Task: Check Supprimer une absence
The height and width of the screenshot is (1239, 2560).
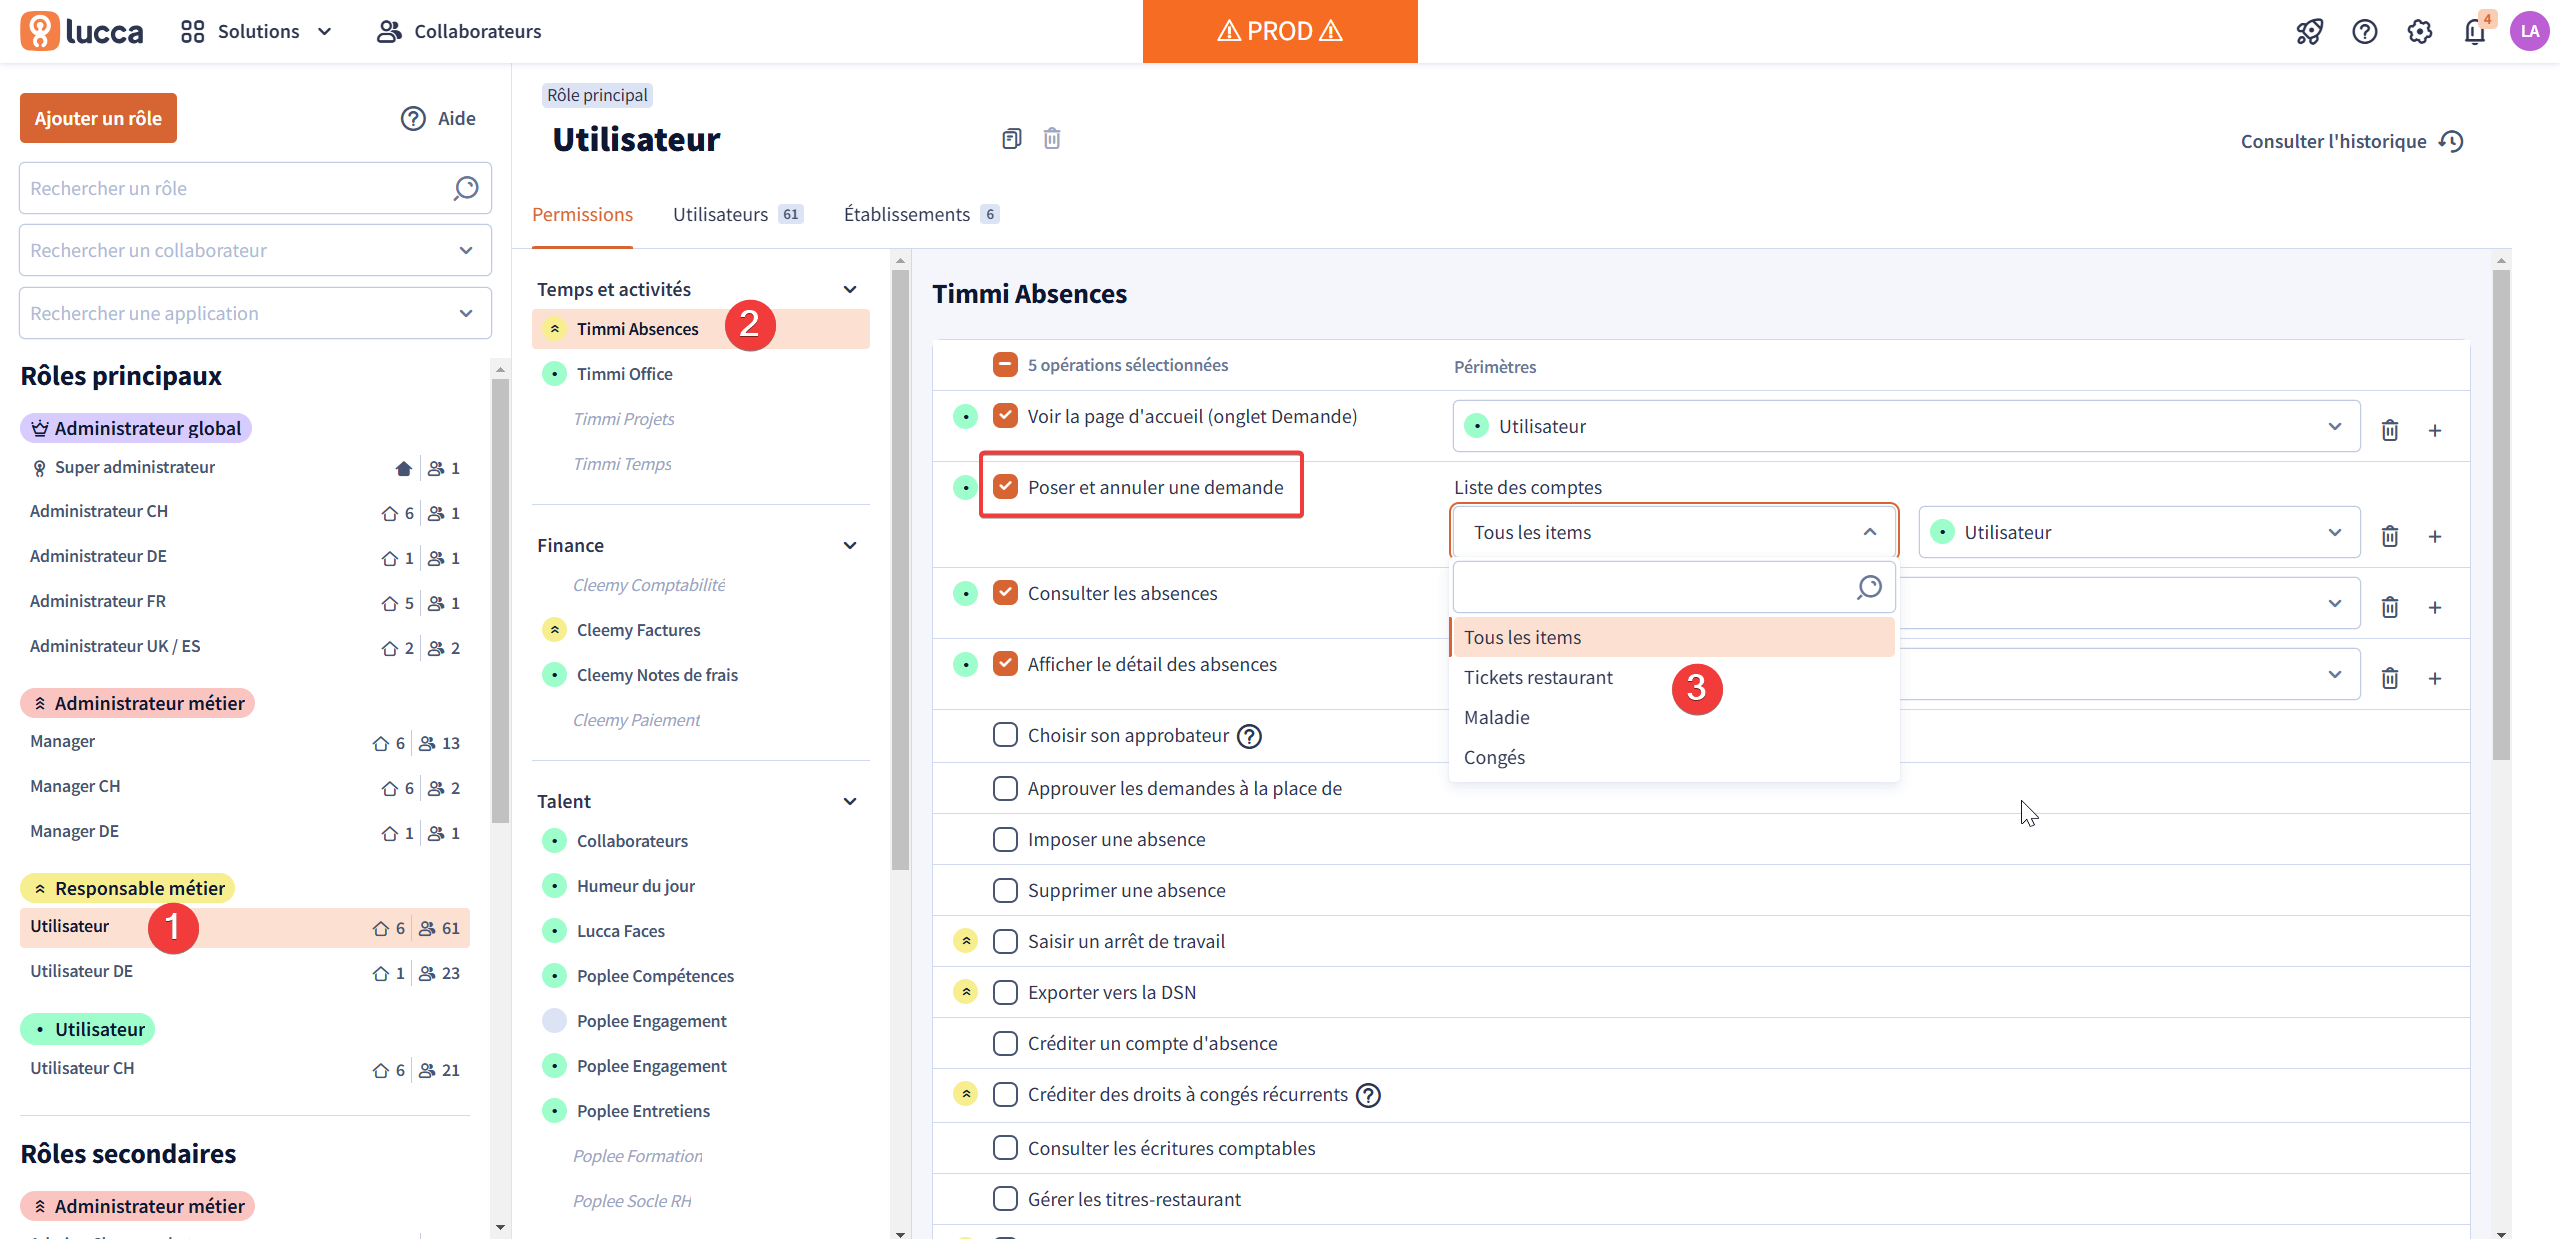Action: (x=1005, y=890)
